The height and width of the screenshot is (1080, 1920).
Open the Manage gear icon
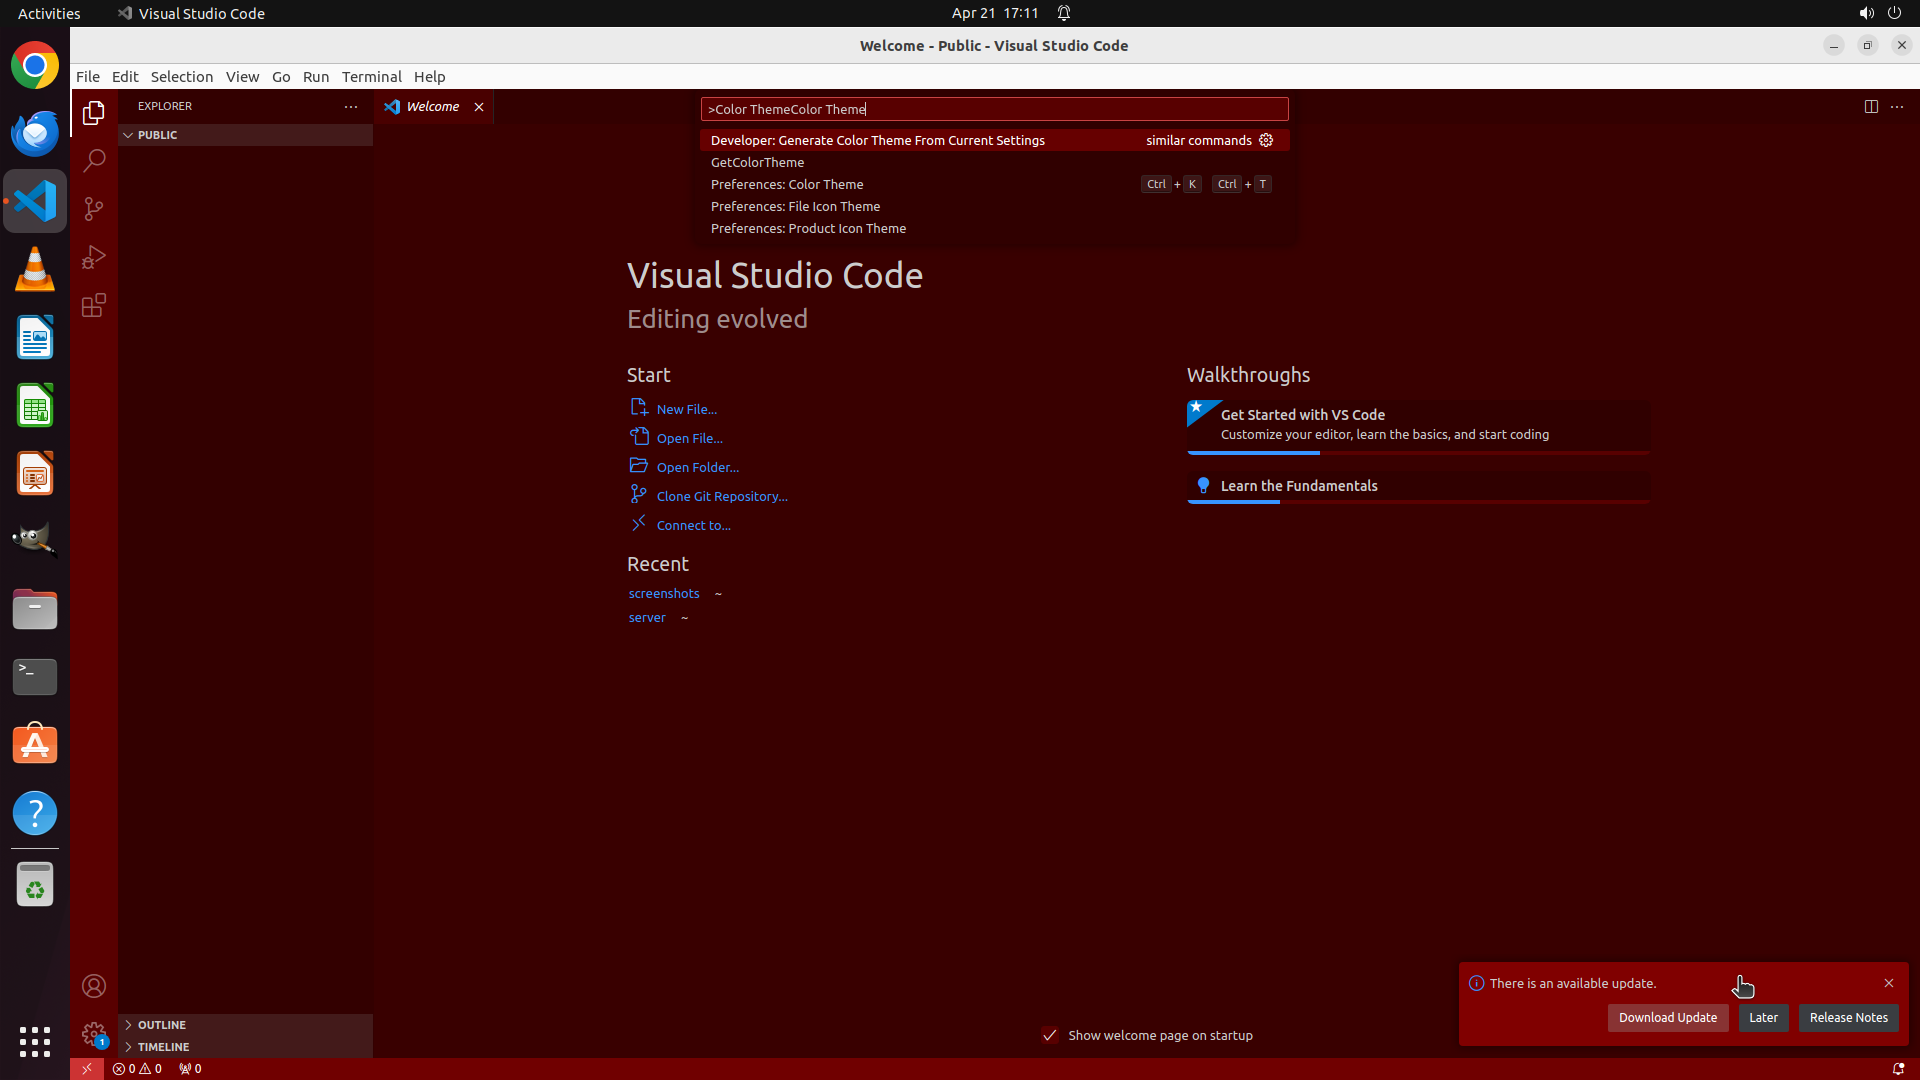pos(94,1033)
